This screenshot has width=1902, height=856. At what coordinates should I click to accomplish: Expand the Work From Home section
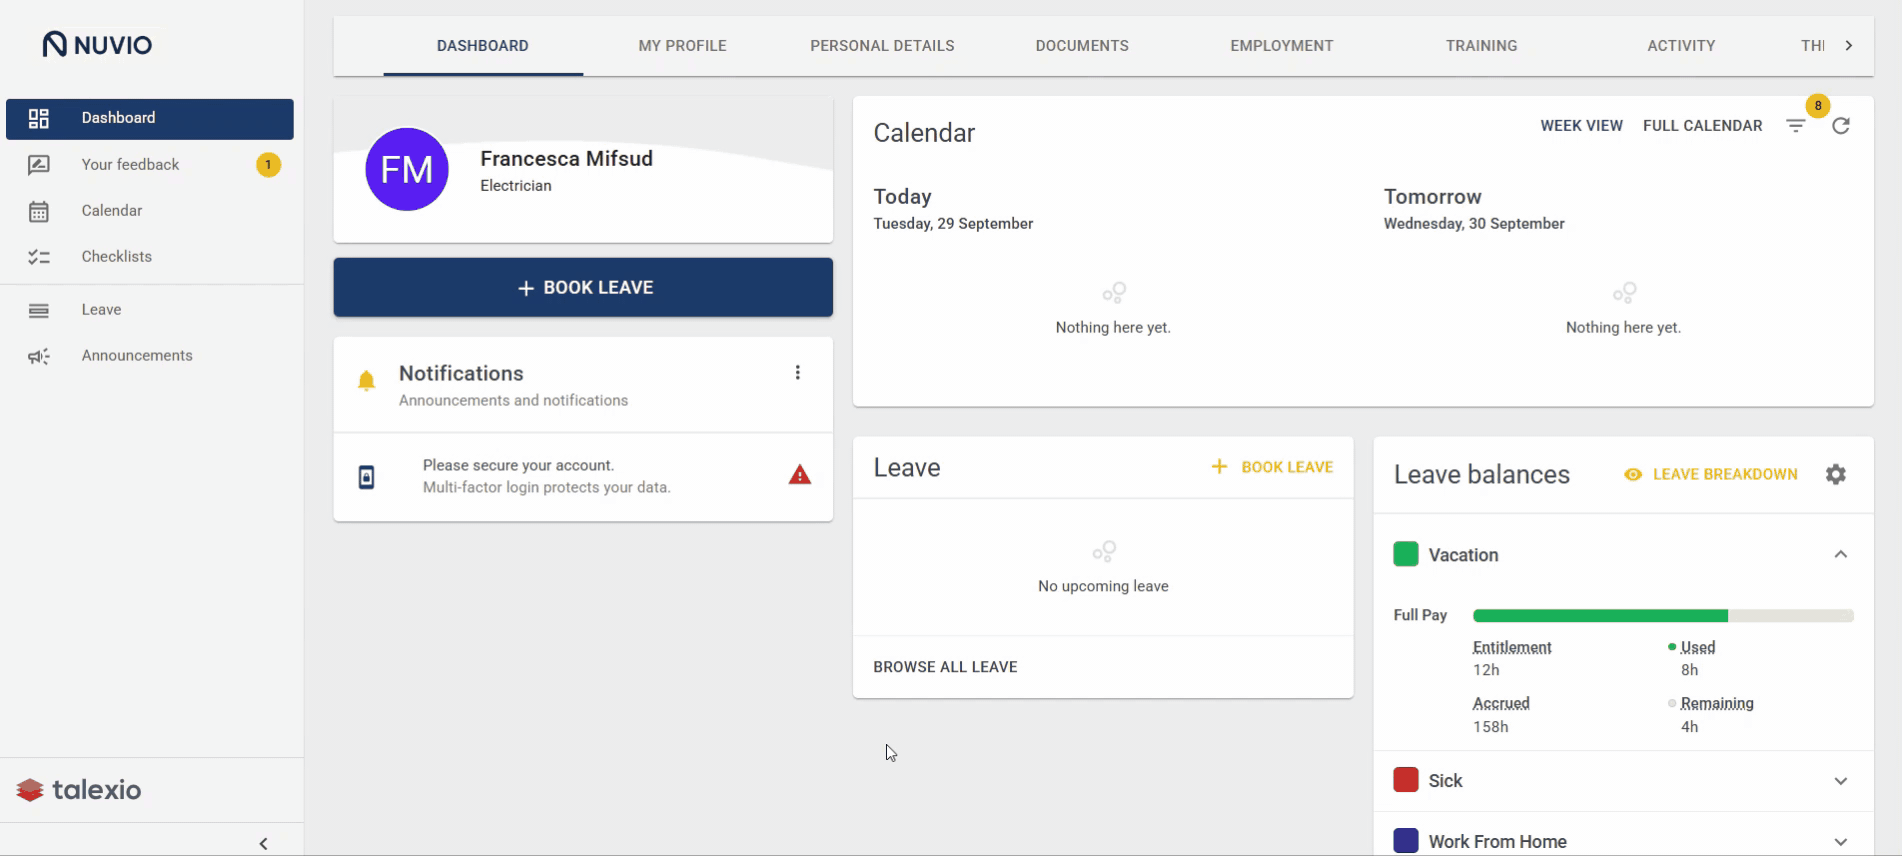(1841, 842)
